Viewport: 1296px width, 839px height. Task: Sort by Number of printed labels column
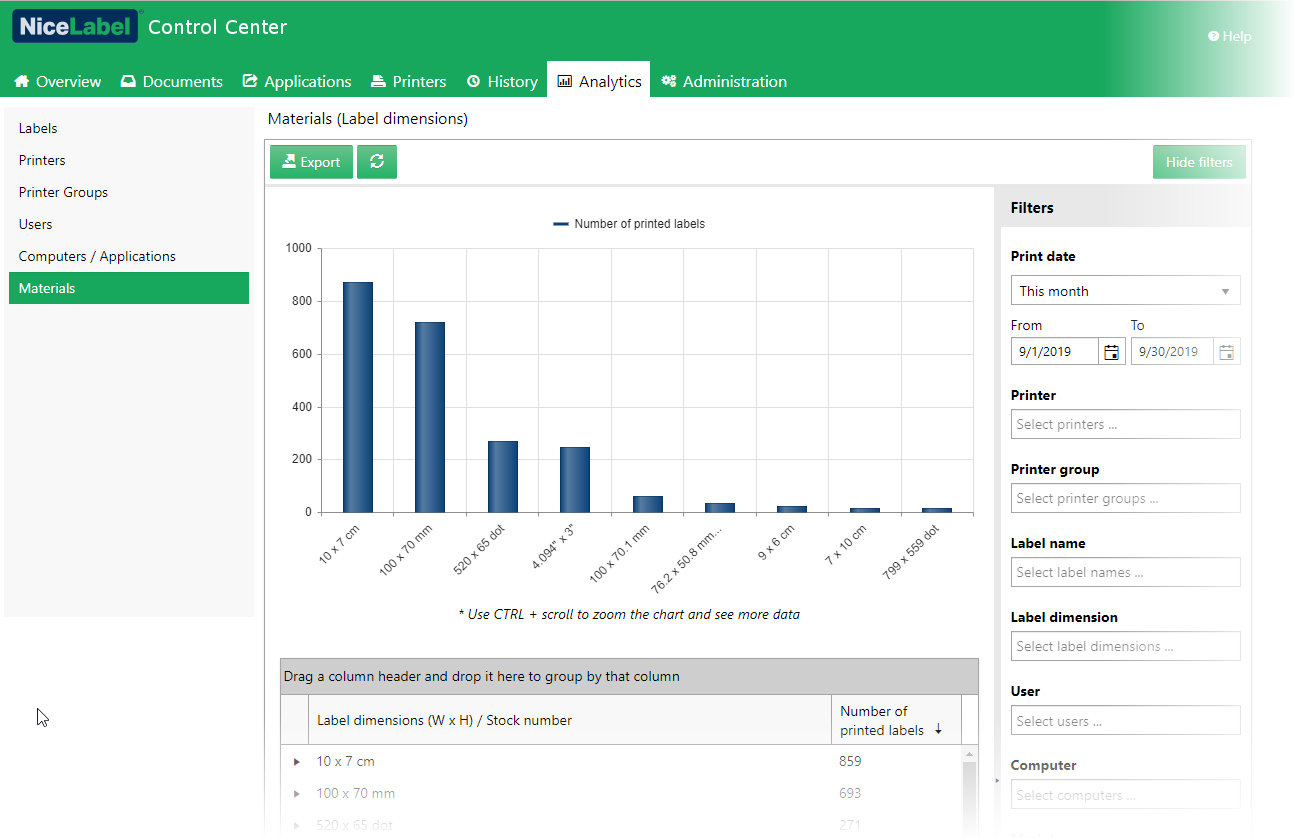[x=895, y=720]
